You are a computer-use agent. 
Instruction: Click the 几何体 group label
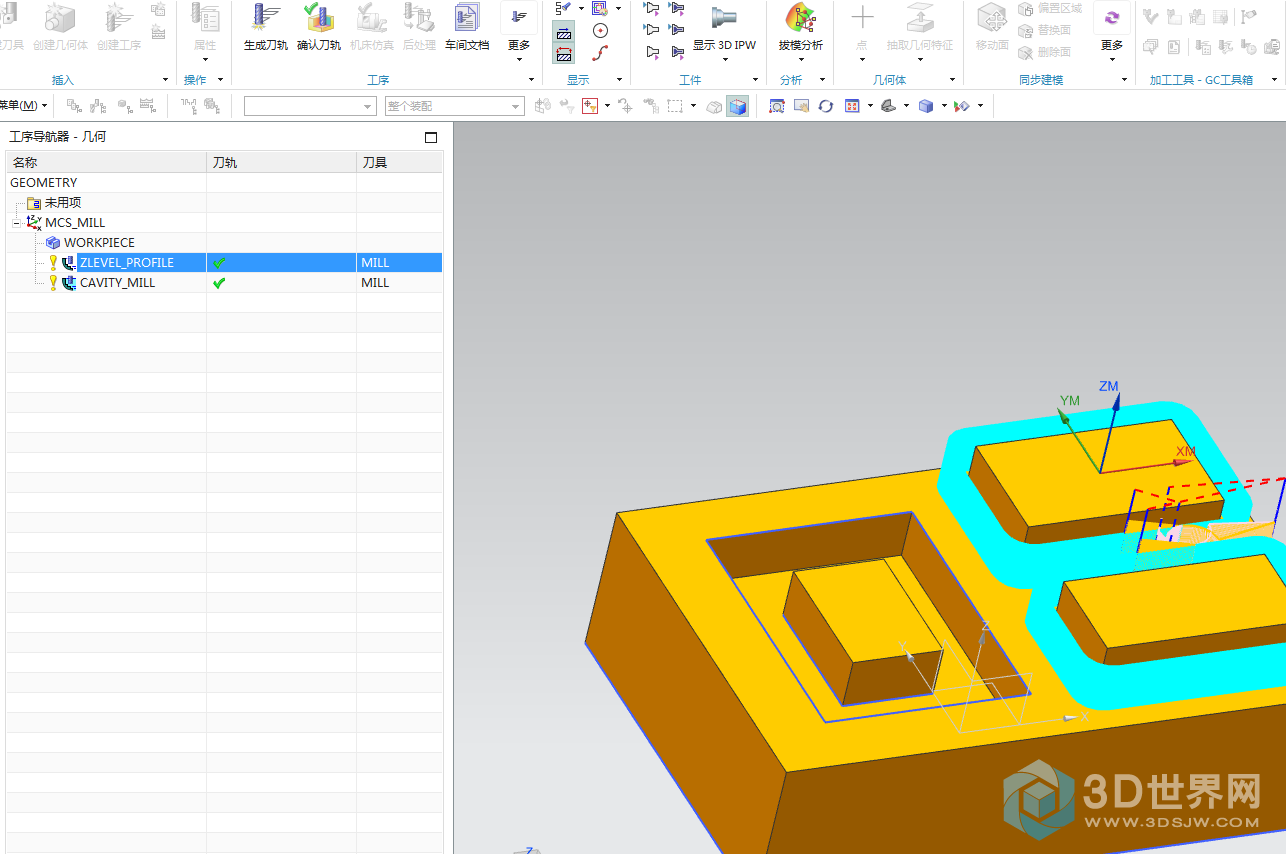click(889, 80)
